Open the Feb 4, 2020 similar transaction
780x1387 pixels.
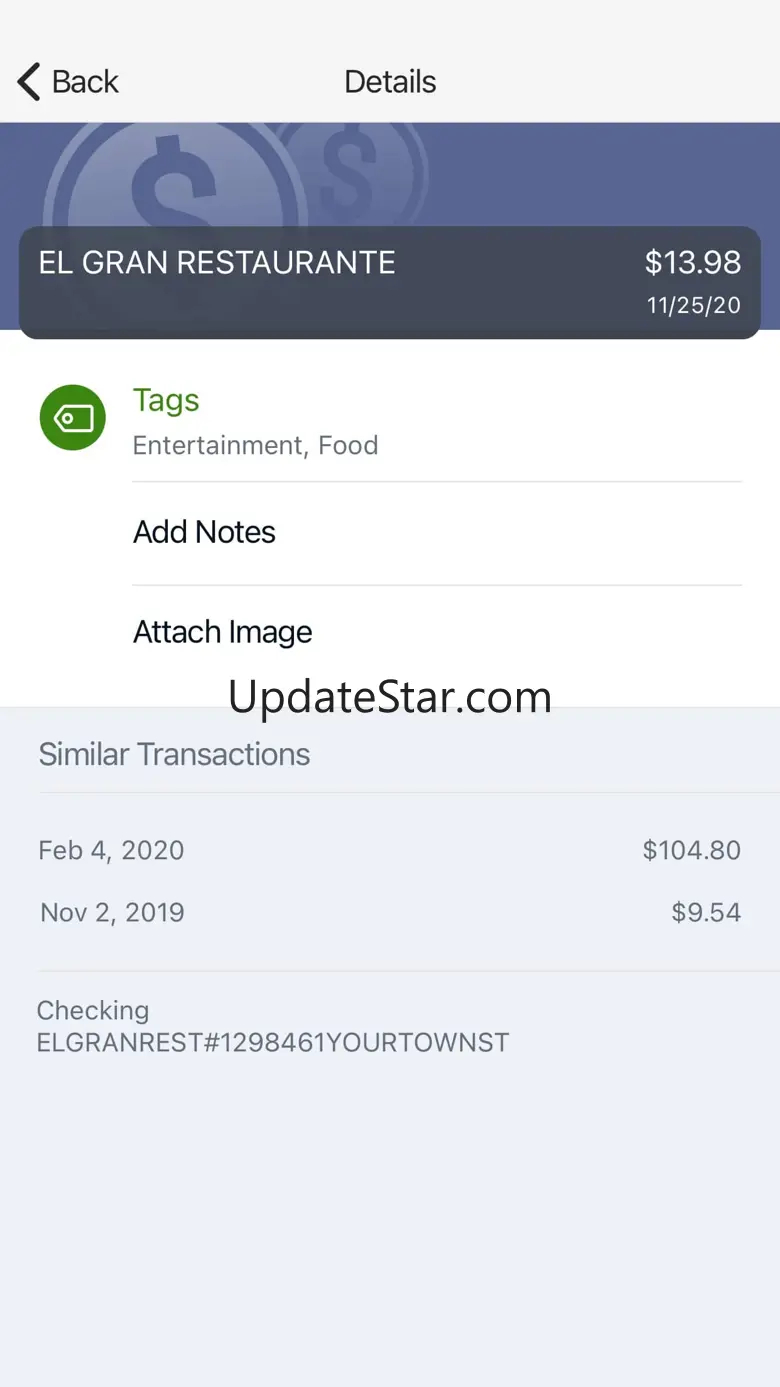pyautogui.click(x=390, y=850)
